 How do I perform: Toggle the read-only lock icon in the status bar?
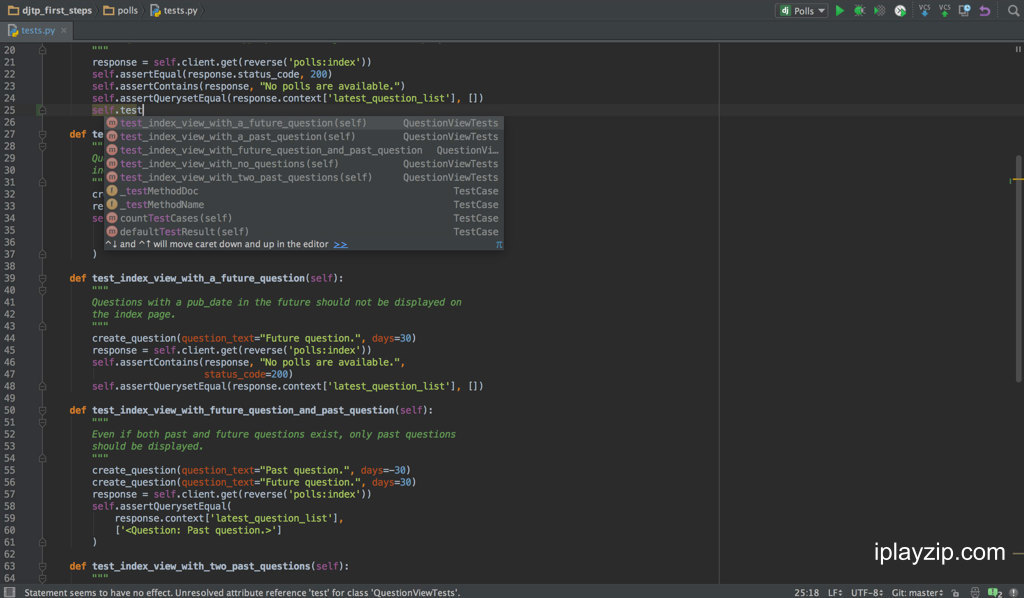tap(955, 593)
